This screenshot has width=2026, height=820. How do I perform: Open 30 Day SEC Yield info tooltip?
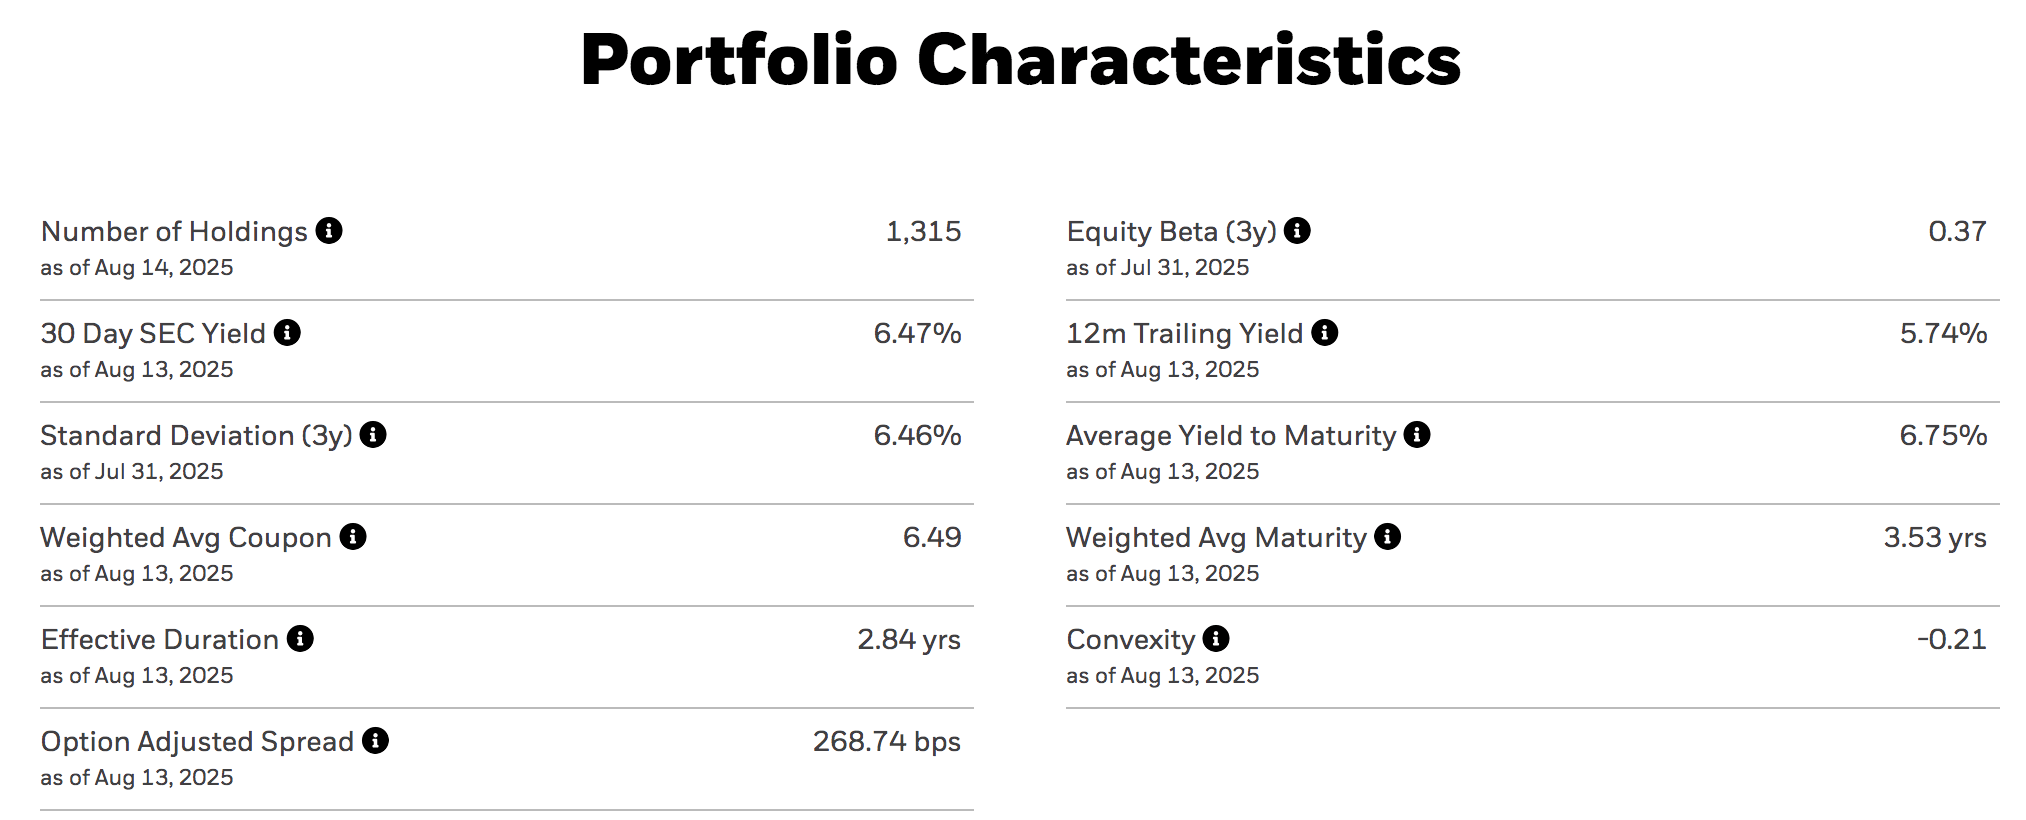click(287, 333)
